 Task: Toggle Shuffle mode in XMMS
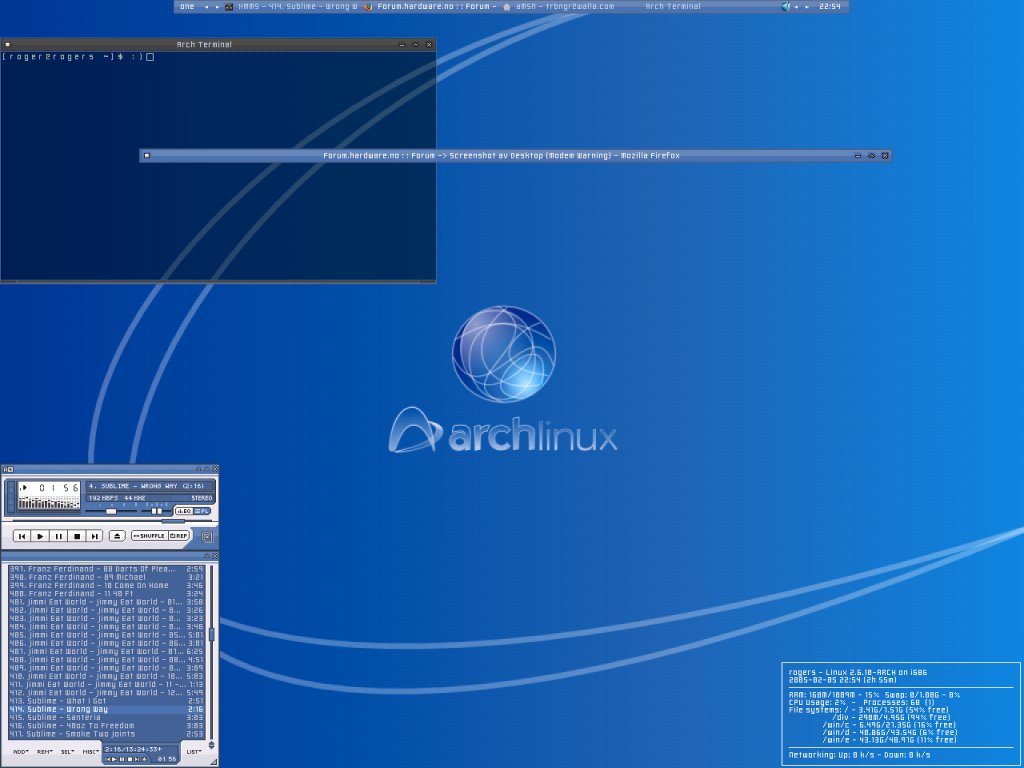(150, 536)
